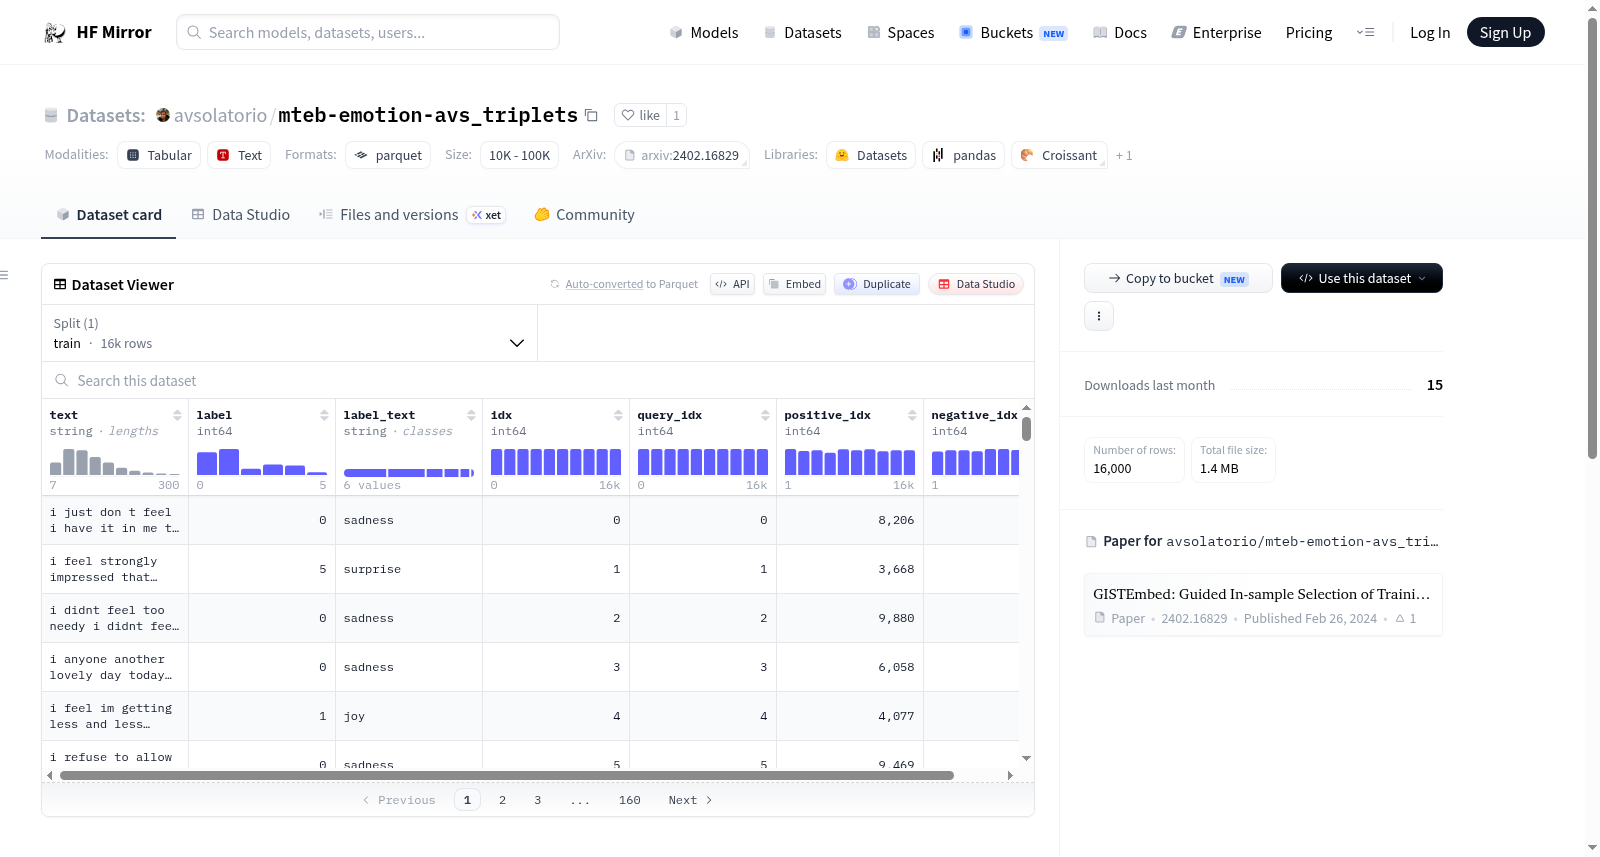The height and width of the screenshot is (857, 1600).
Task: Click the three-dot more options button
Action: (x=1099, y=316)
